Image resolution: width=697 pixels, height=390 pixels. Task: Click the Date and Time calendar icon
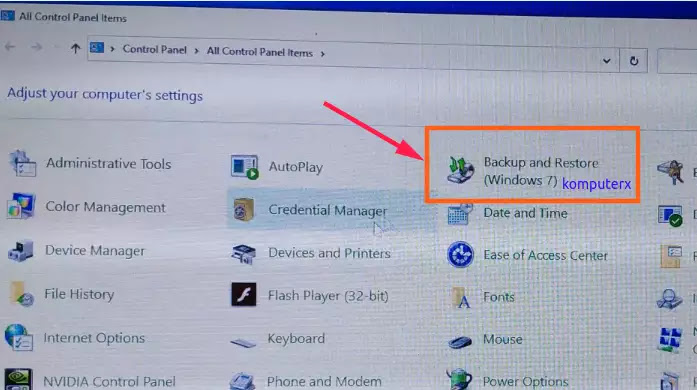point(460,214)
